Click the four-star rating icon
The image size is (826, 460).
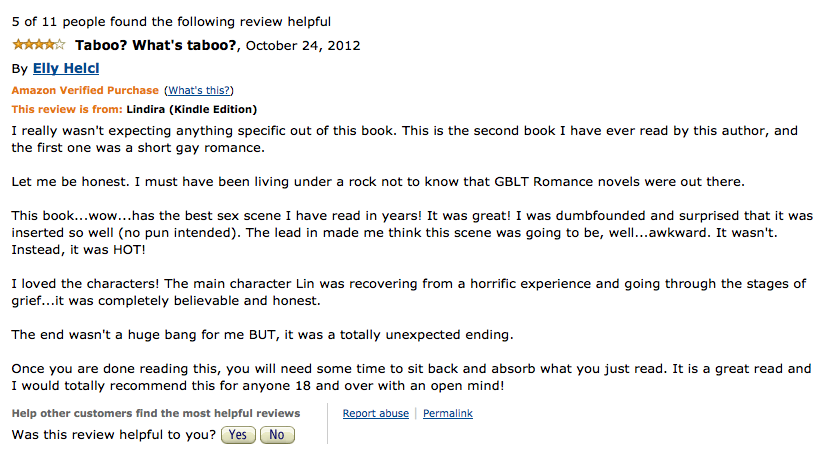point(39,44)
